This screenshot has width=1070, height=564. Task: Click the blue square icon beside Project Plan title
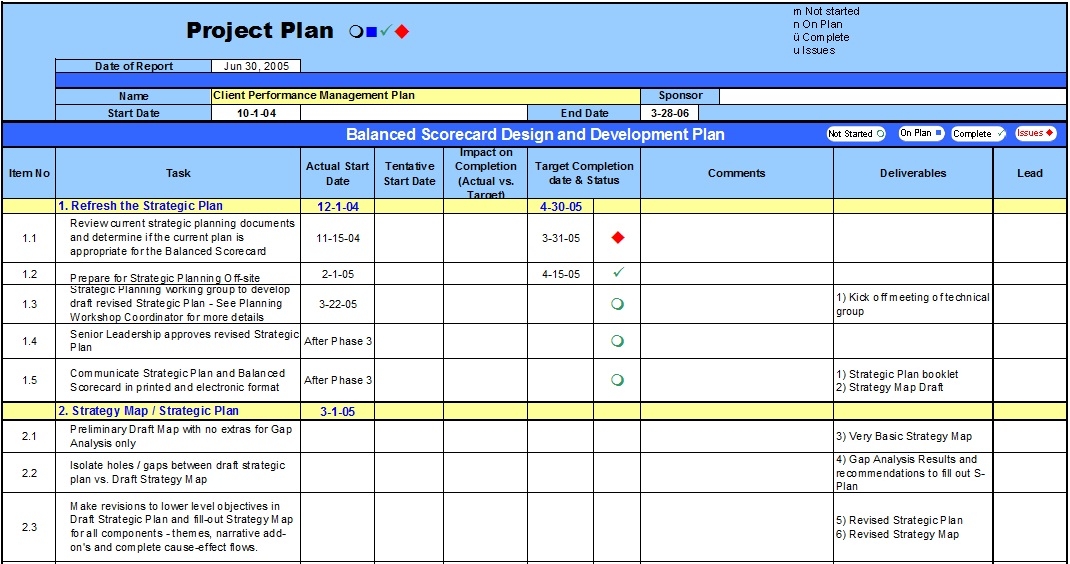click(371, 32)
